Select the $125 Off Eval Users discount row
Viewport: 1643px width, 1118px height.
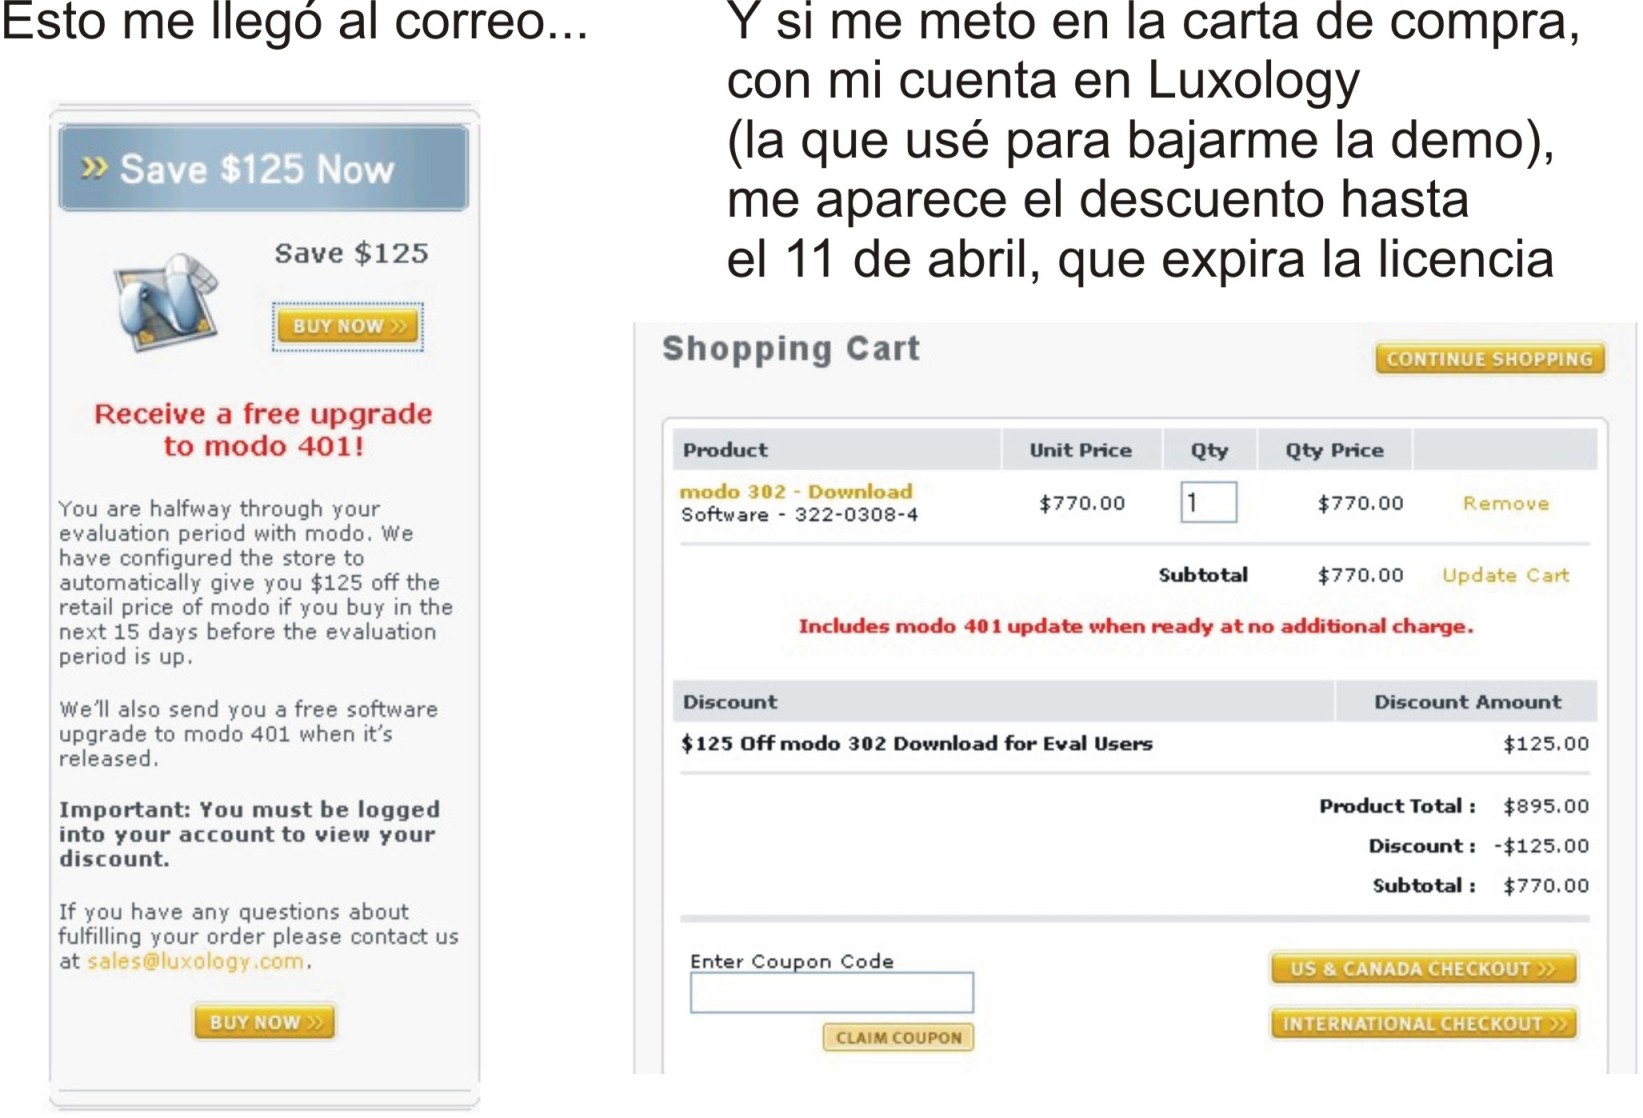click(x=916, y=744)
